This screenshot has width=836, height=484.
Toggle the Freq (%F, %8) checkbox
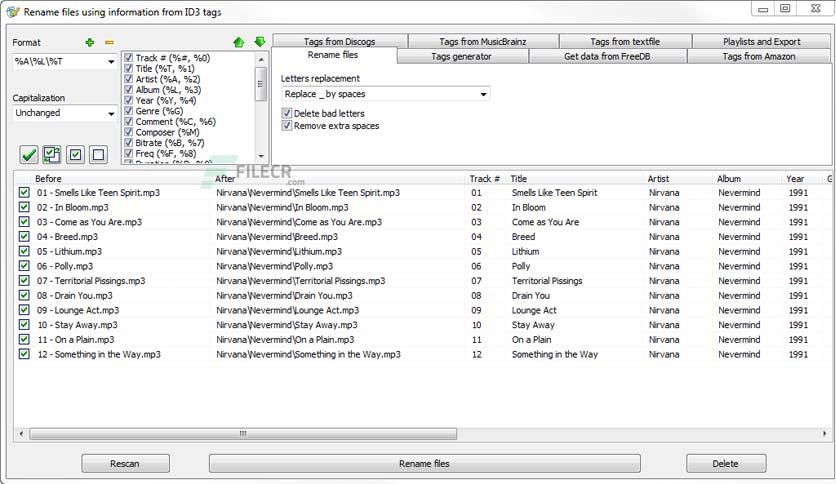[x=128, y=154]
